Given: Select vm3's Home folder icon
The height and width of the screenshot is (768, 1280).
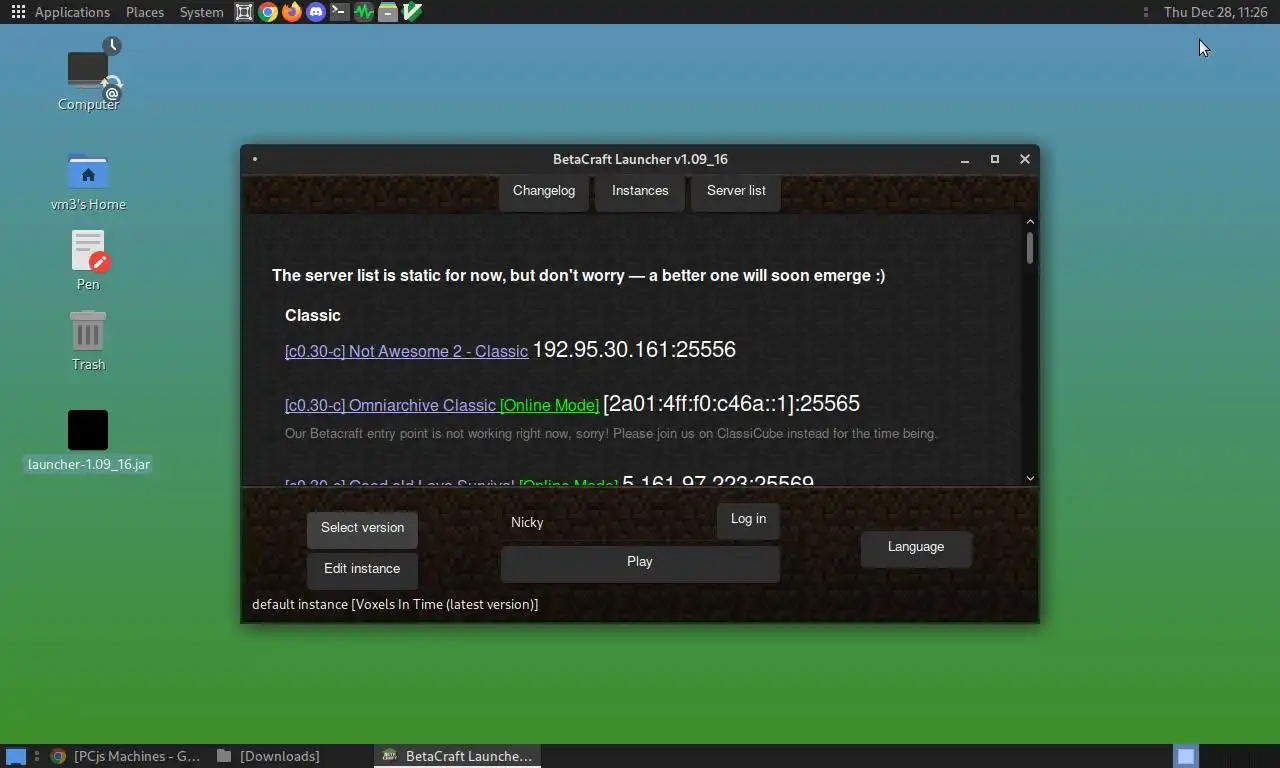Looking at the screenshot, I should coord(88,182).
